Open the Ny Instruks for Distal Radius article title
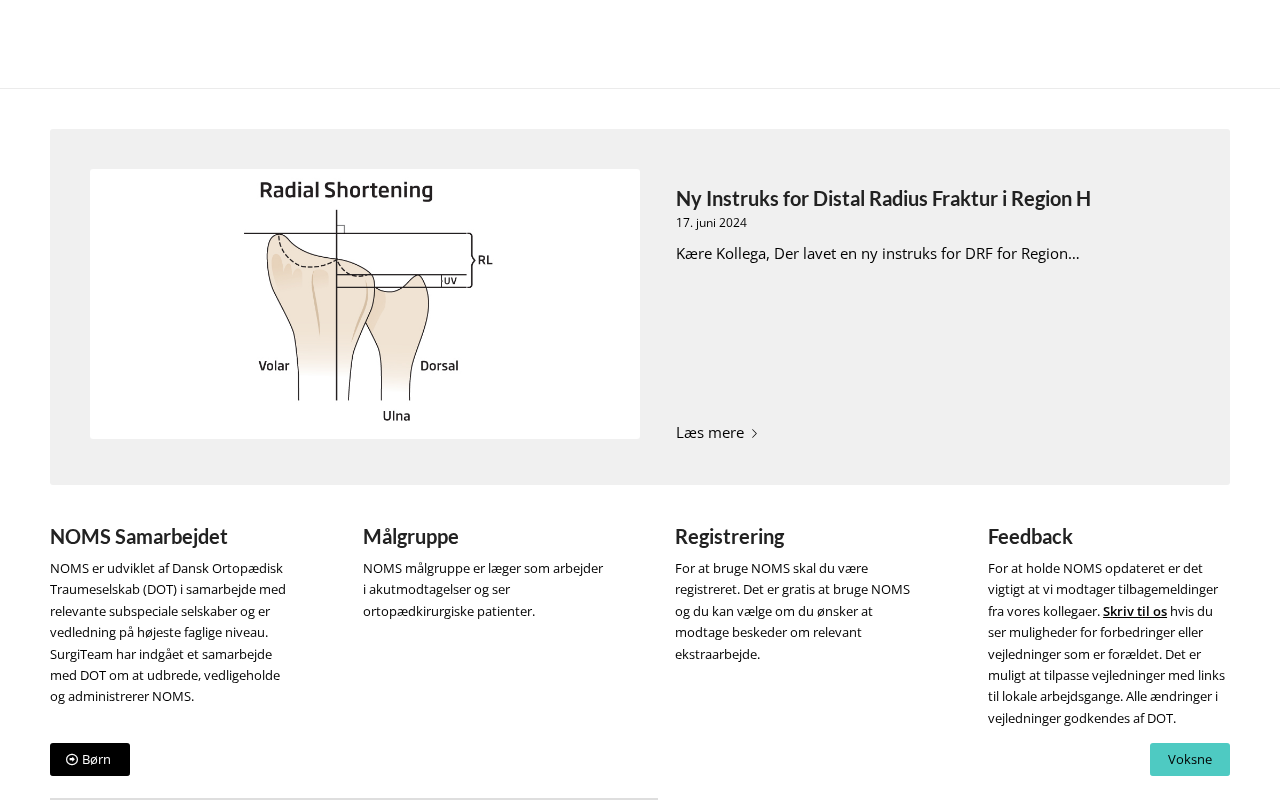 click(883, 198)
